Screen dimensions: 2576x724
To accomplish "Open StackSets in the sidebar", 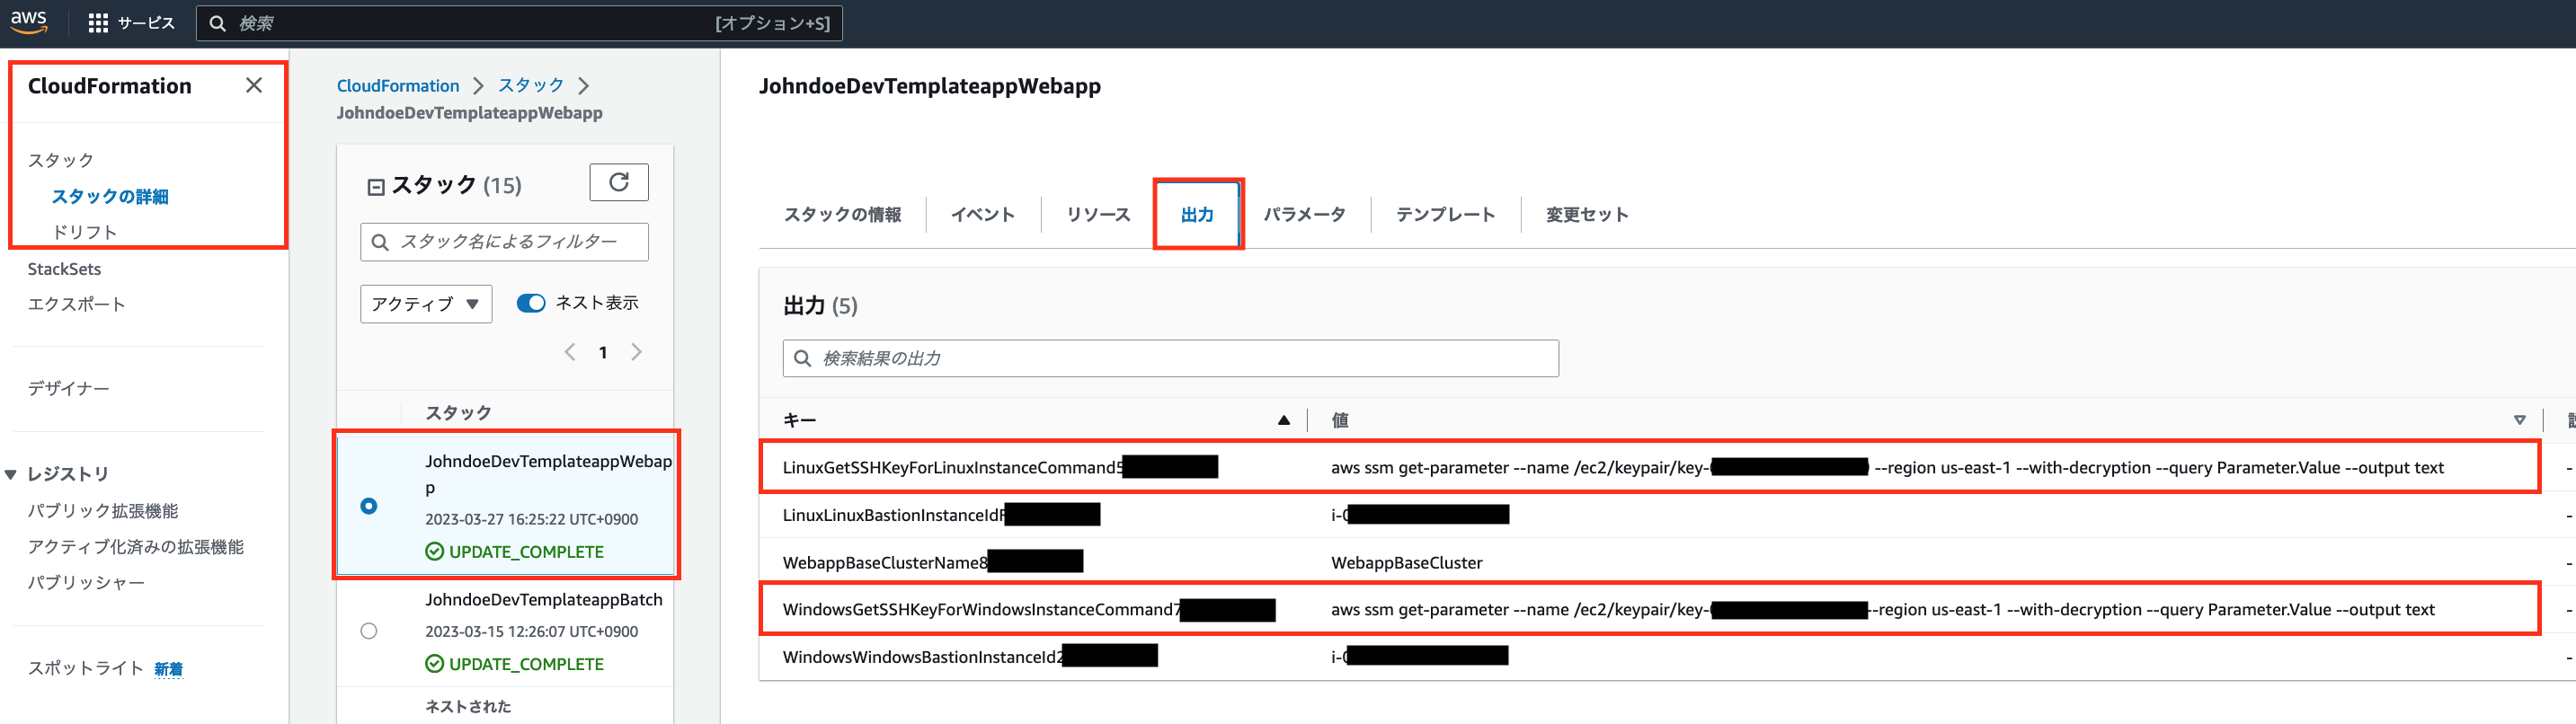I will 64,269.
